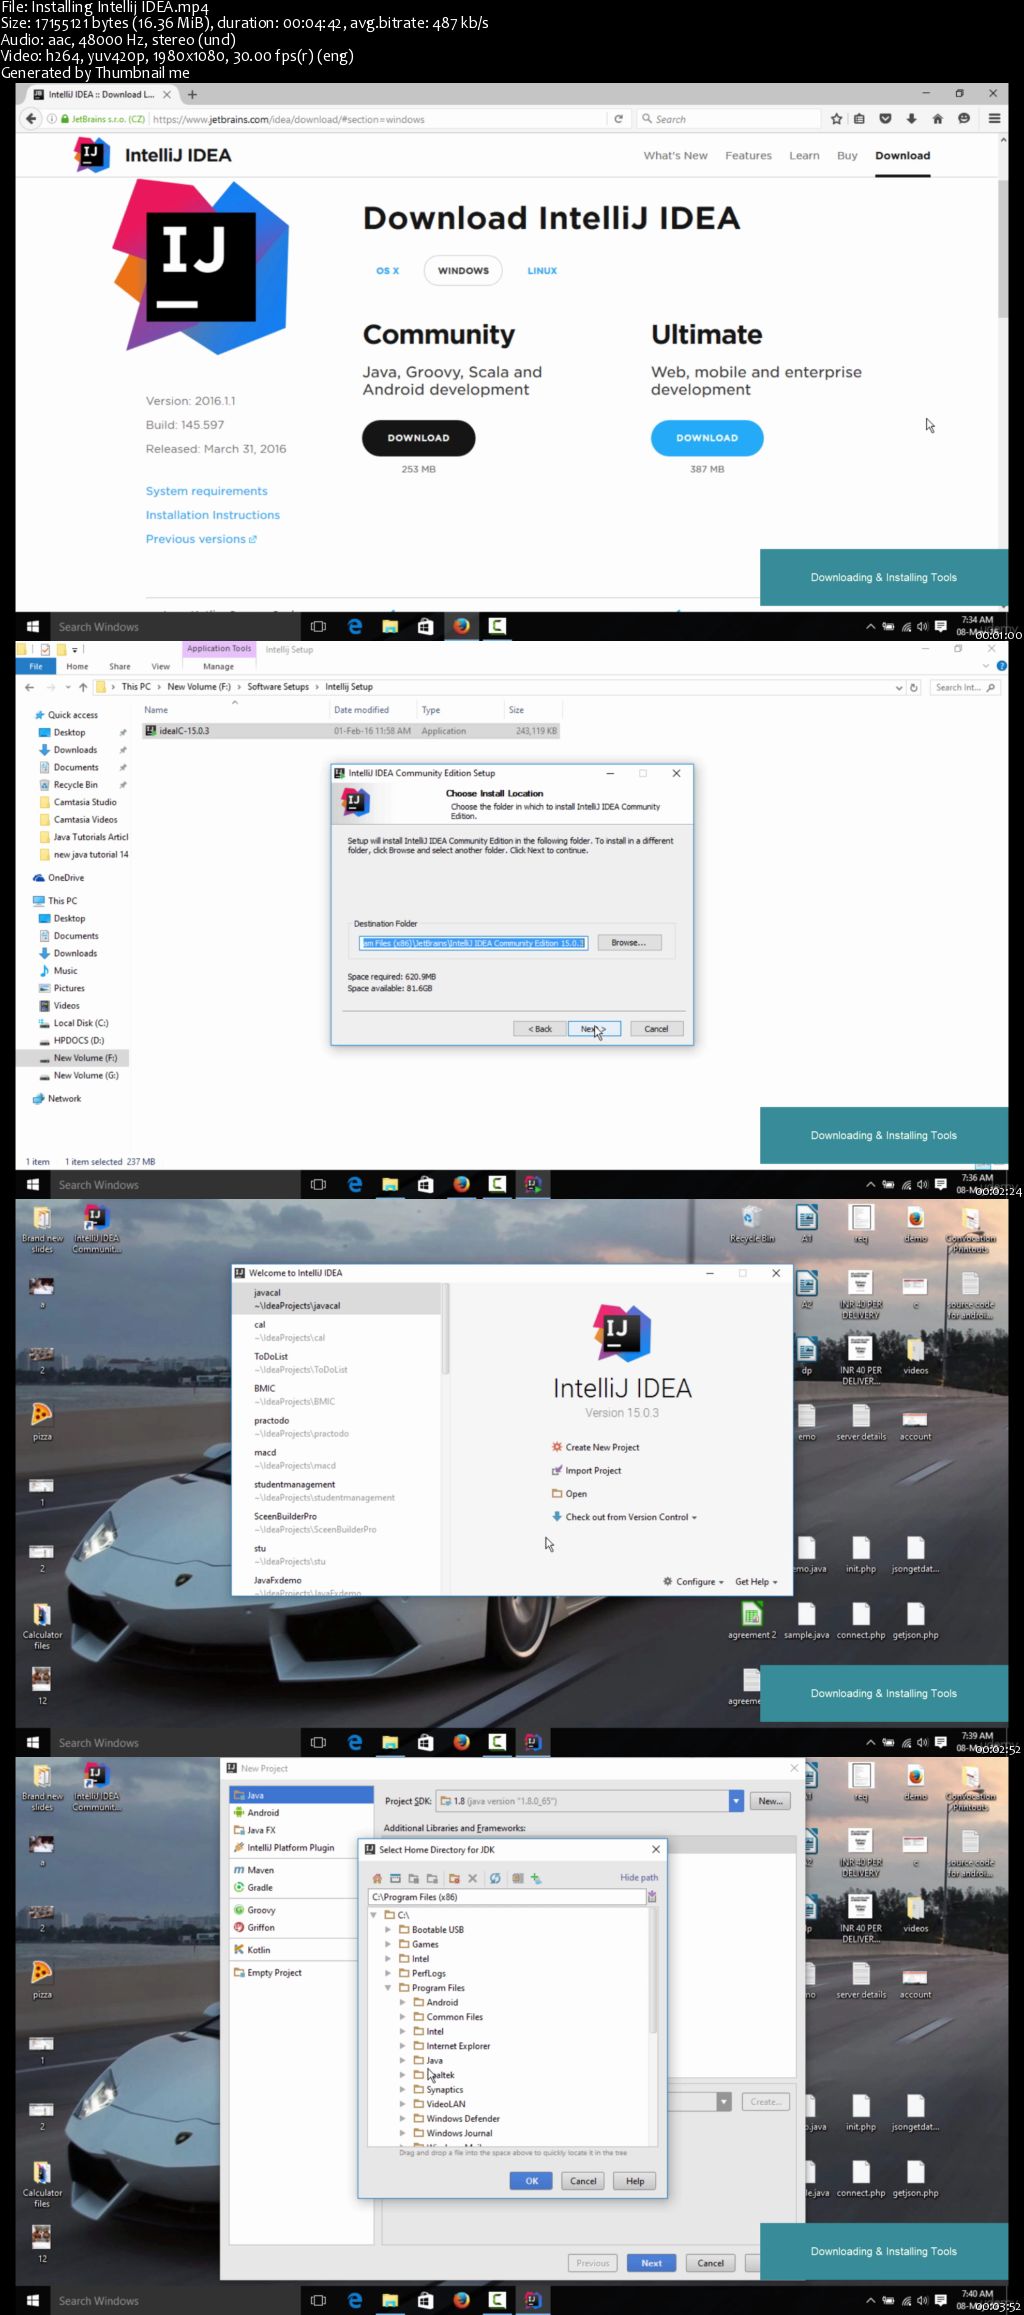
Task: Open a new Firefox tab with the plus icon
Action: pos(192,94)
